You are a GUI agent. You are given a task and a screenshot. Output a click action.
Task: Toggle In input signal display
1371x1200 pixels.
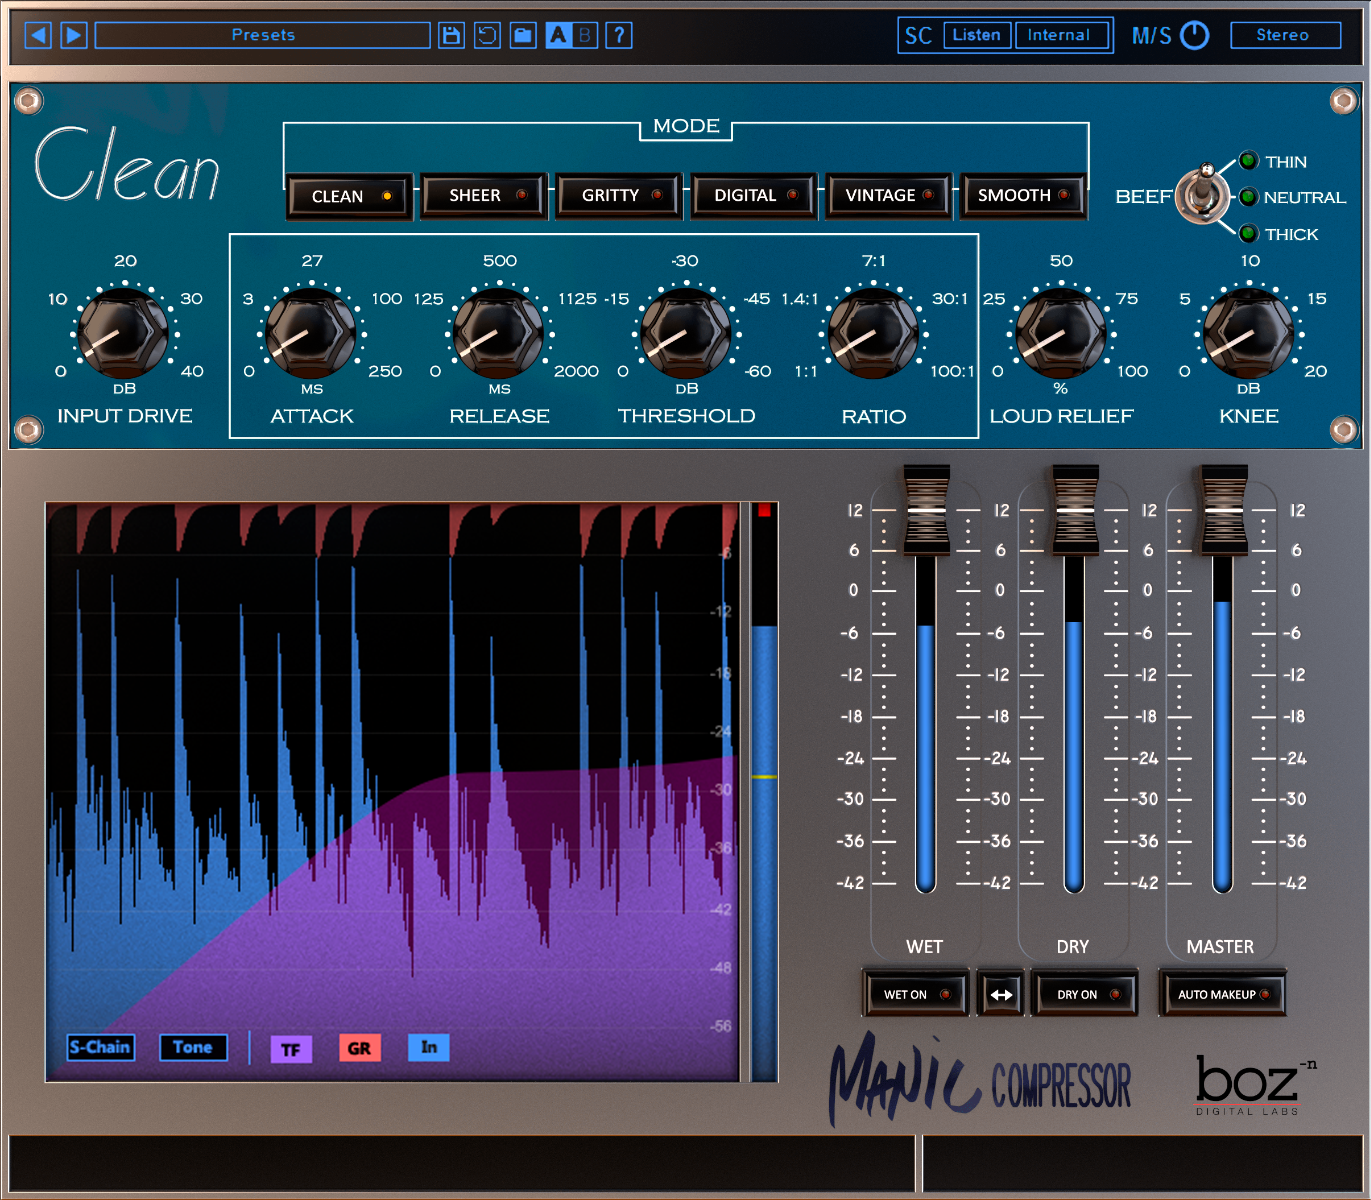[x=428, y=1047]
